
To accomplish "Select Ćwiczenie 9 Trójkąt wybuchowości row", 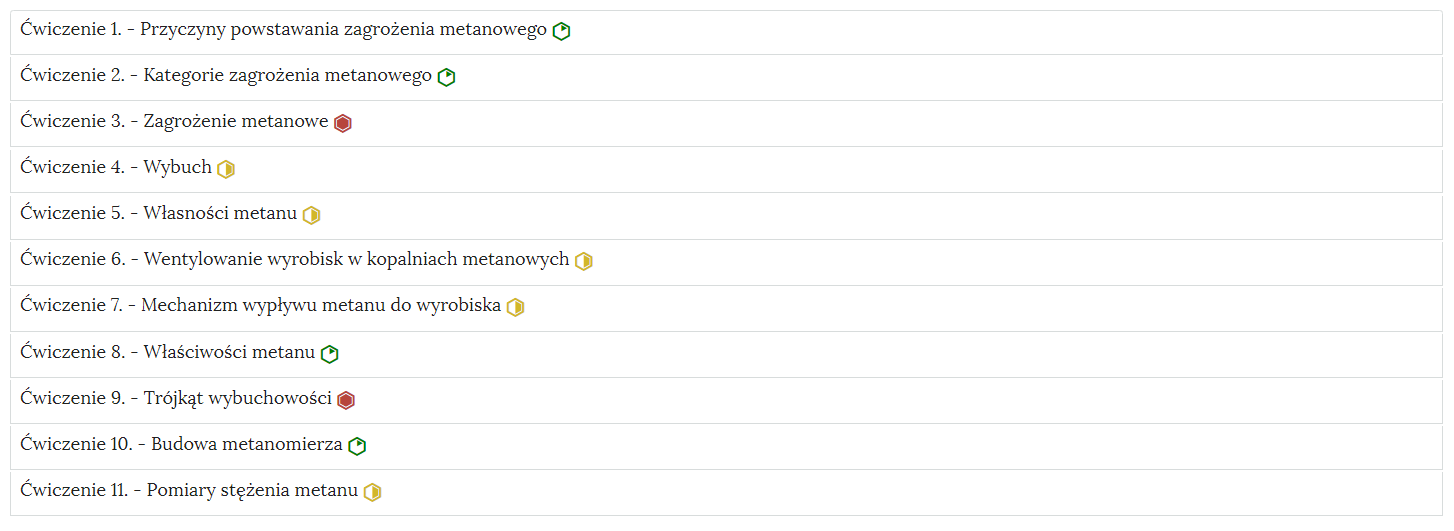I will click(x=727, y=401).
